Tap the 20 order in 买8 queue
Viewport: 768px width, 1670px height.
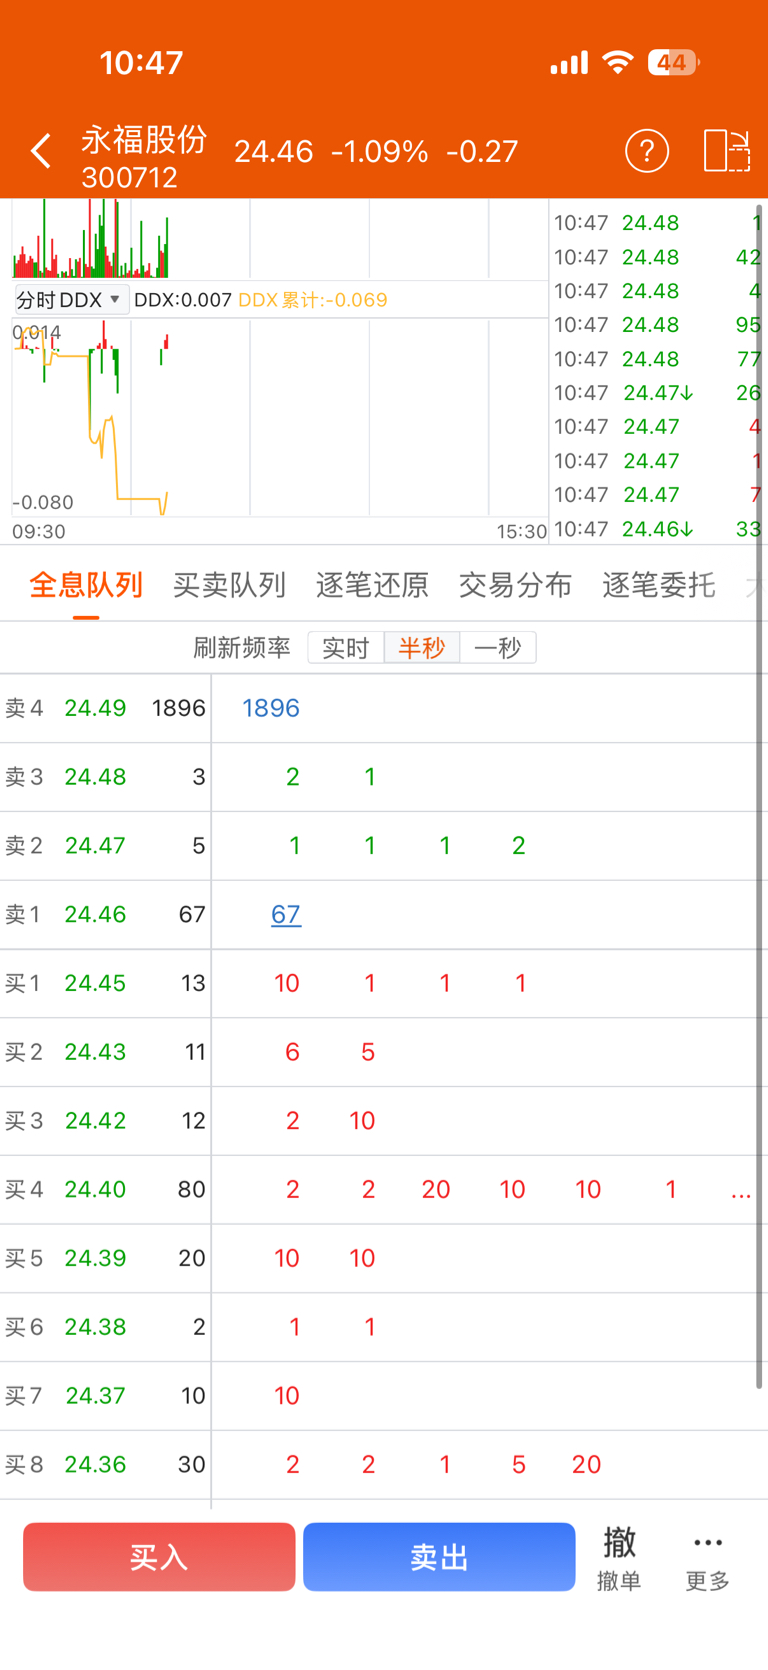pyautogui.click(x=587, y=1465)
